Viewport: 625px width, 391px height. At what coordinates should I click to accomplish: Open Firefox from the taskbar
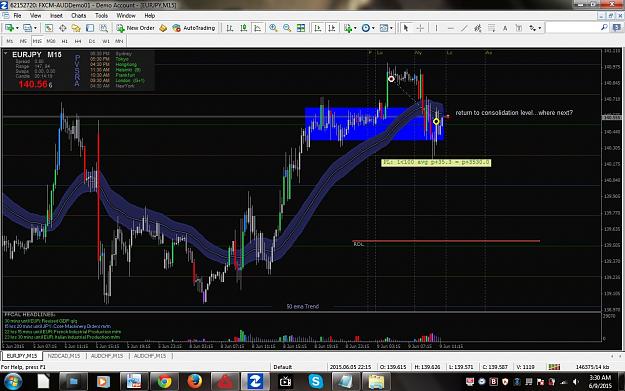(195, 381)
